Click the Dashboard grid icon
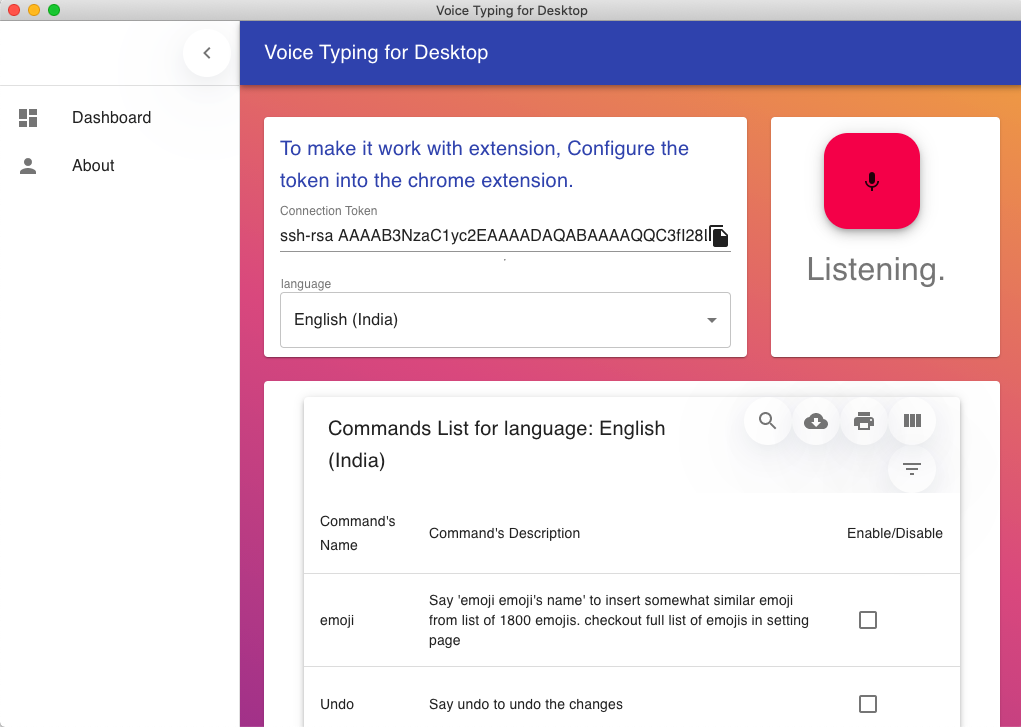Screen dimensions: 1021x727 28,118
